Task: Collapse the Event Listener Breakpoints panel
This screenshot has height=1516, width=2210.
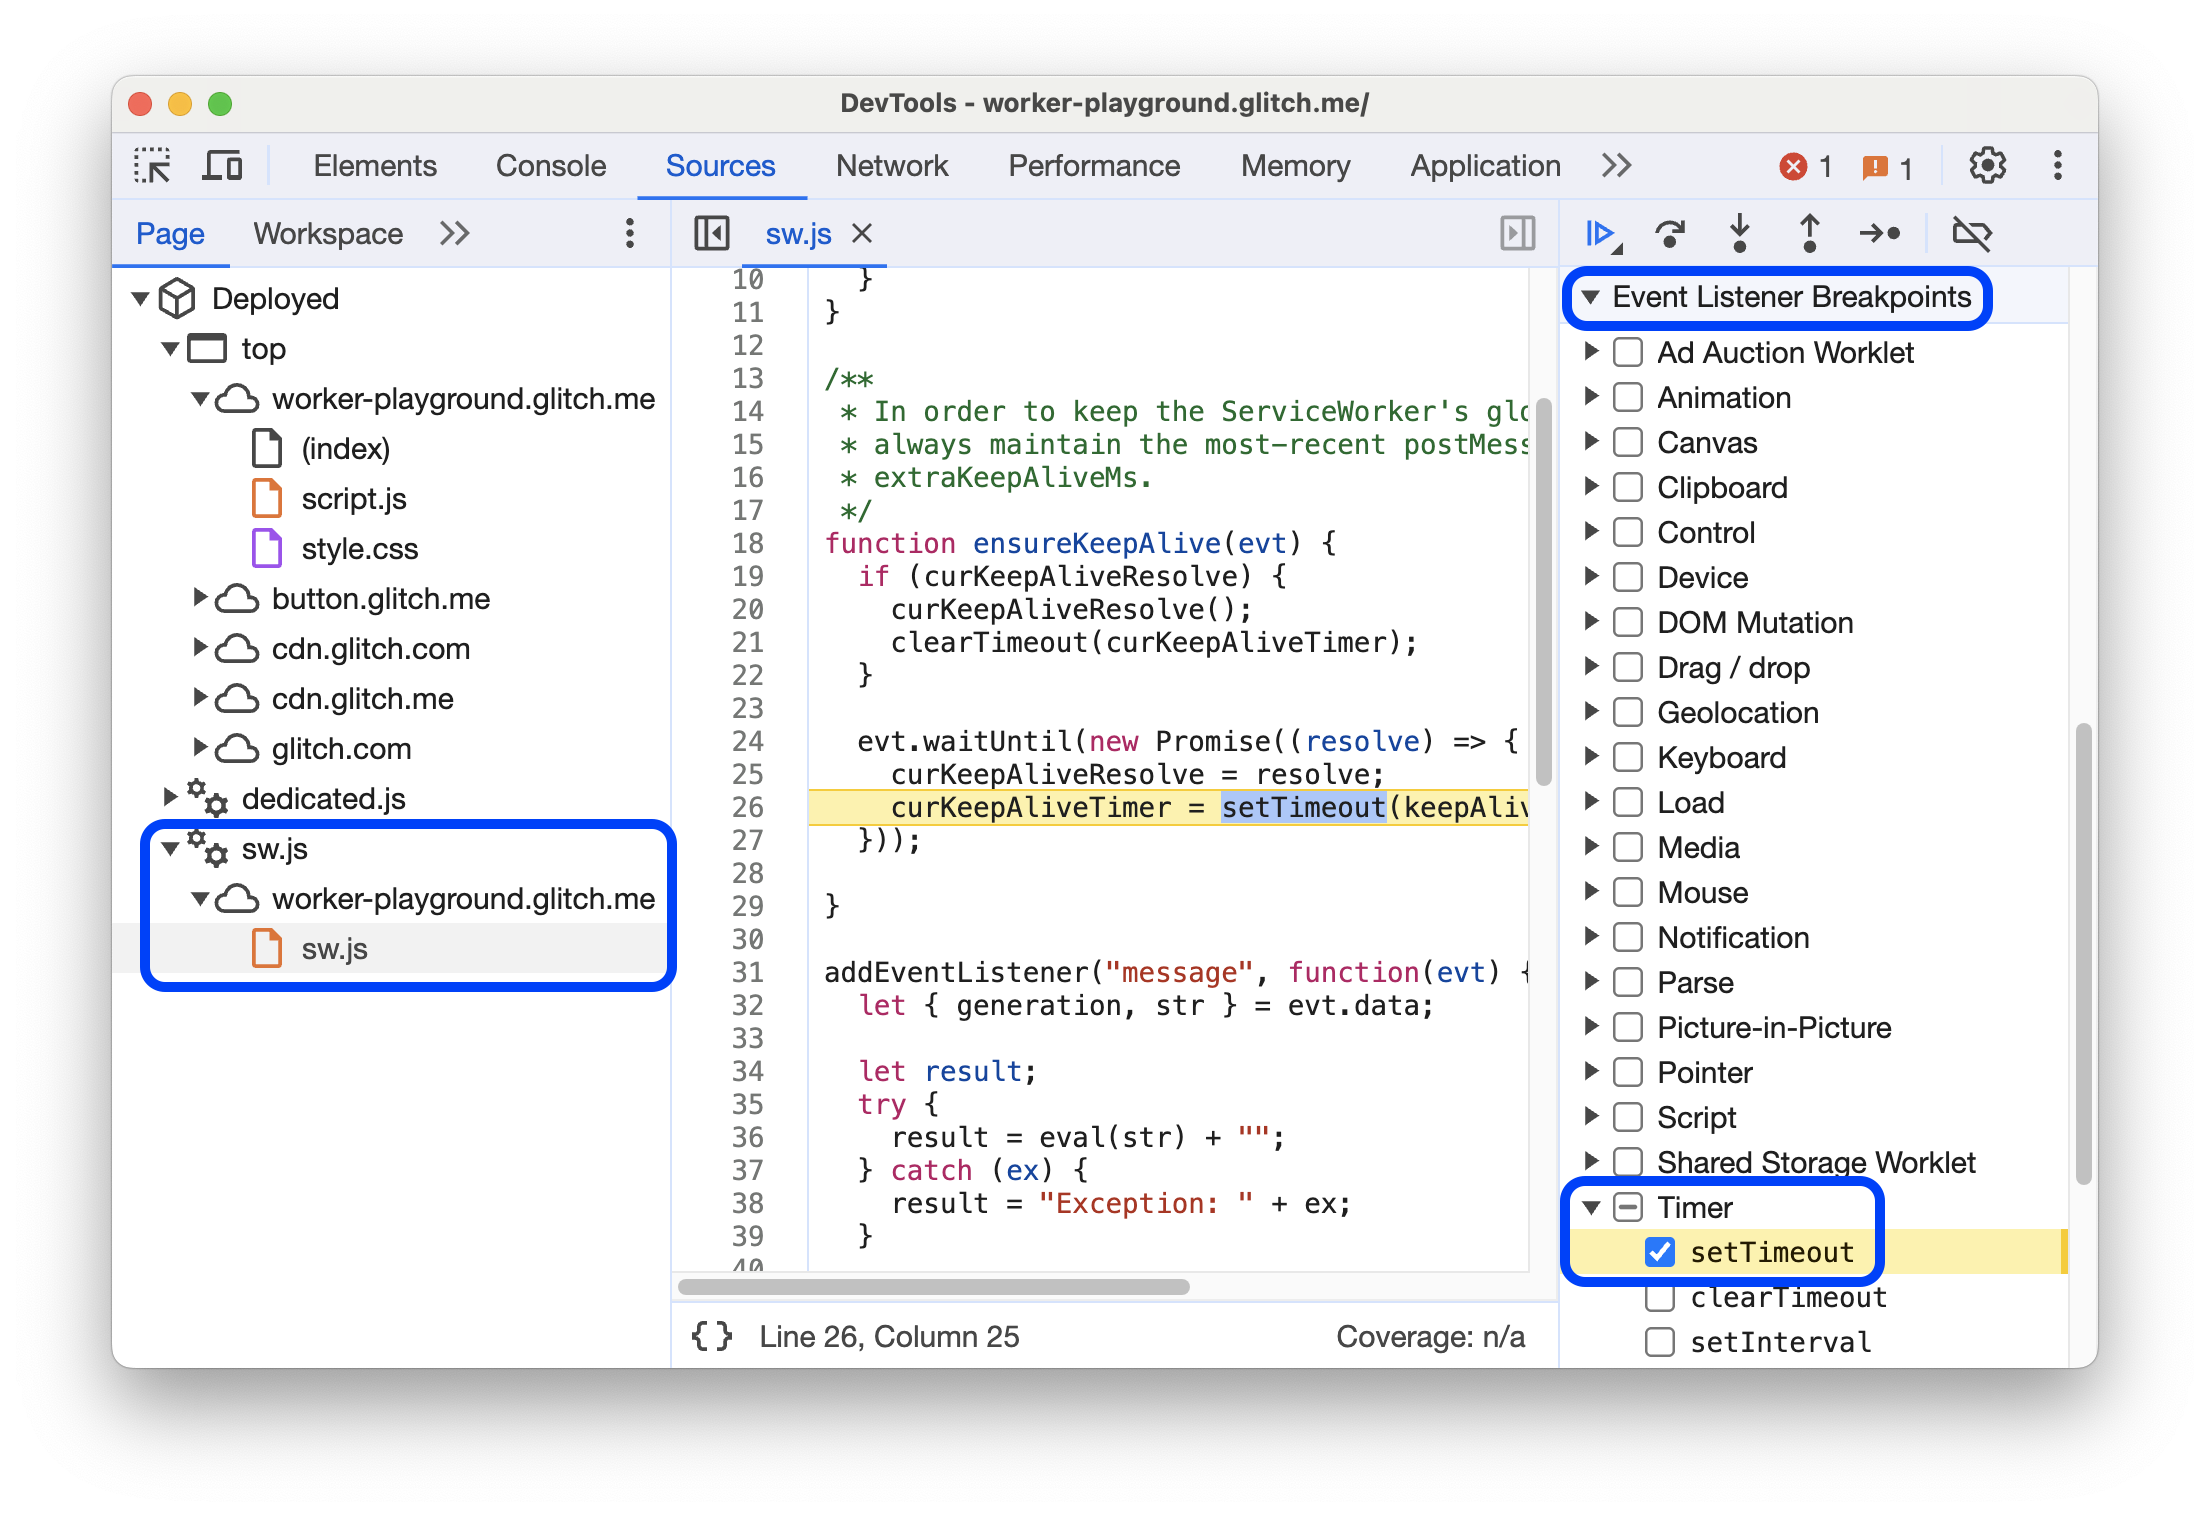Action: click(1592, 297)
